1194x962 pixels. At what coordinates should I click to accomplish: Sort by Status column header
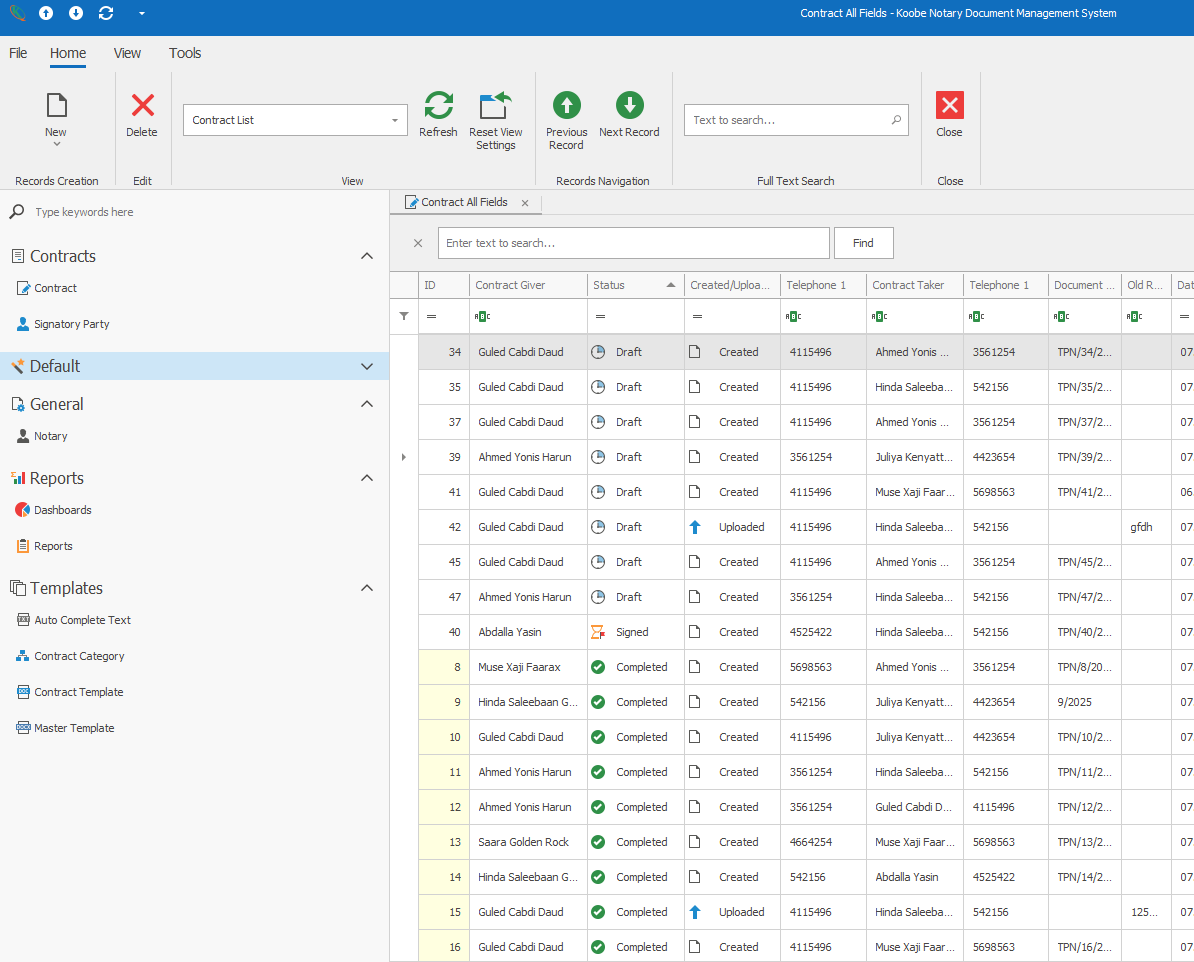click(x=635, y=285)
